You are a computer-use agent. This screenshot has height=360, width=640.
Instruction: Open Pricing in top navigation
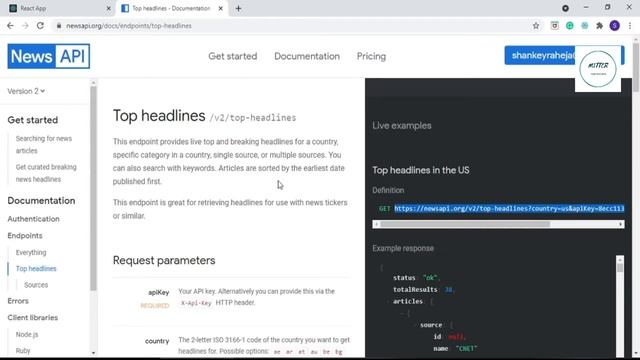tap(371, 56)
